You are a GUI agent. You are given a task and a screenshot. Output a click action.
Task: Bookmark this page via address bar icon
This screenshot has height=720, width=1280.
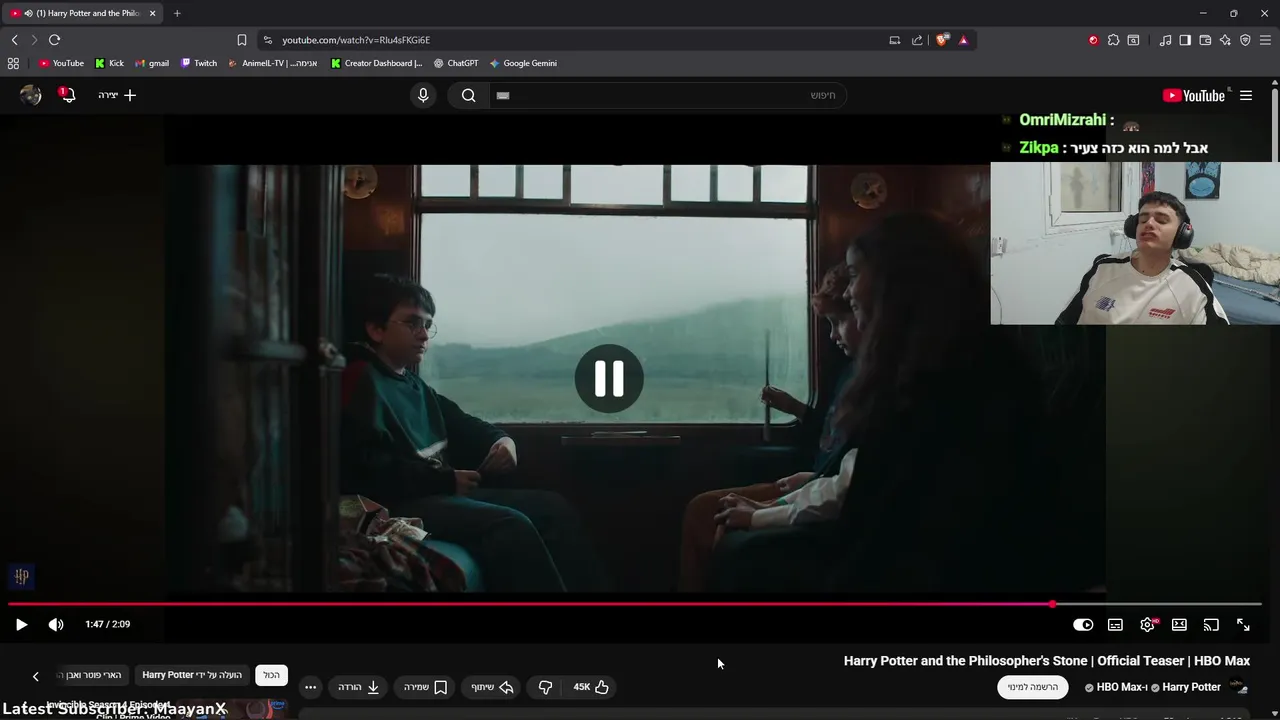click(241, 40)
